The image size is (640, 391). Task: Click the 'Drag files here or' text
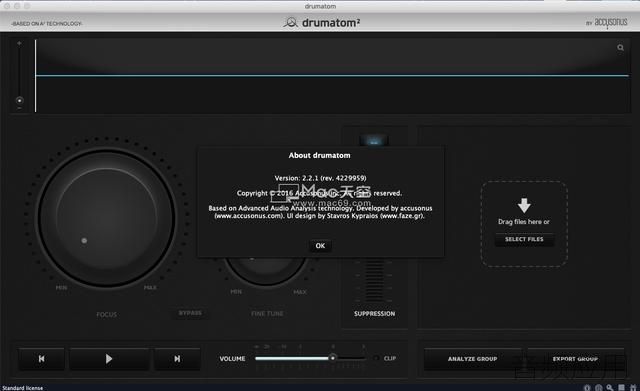524,222
